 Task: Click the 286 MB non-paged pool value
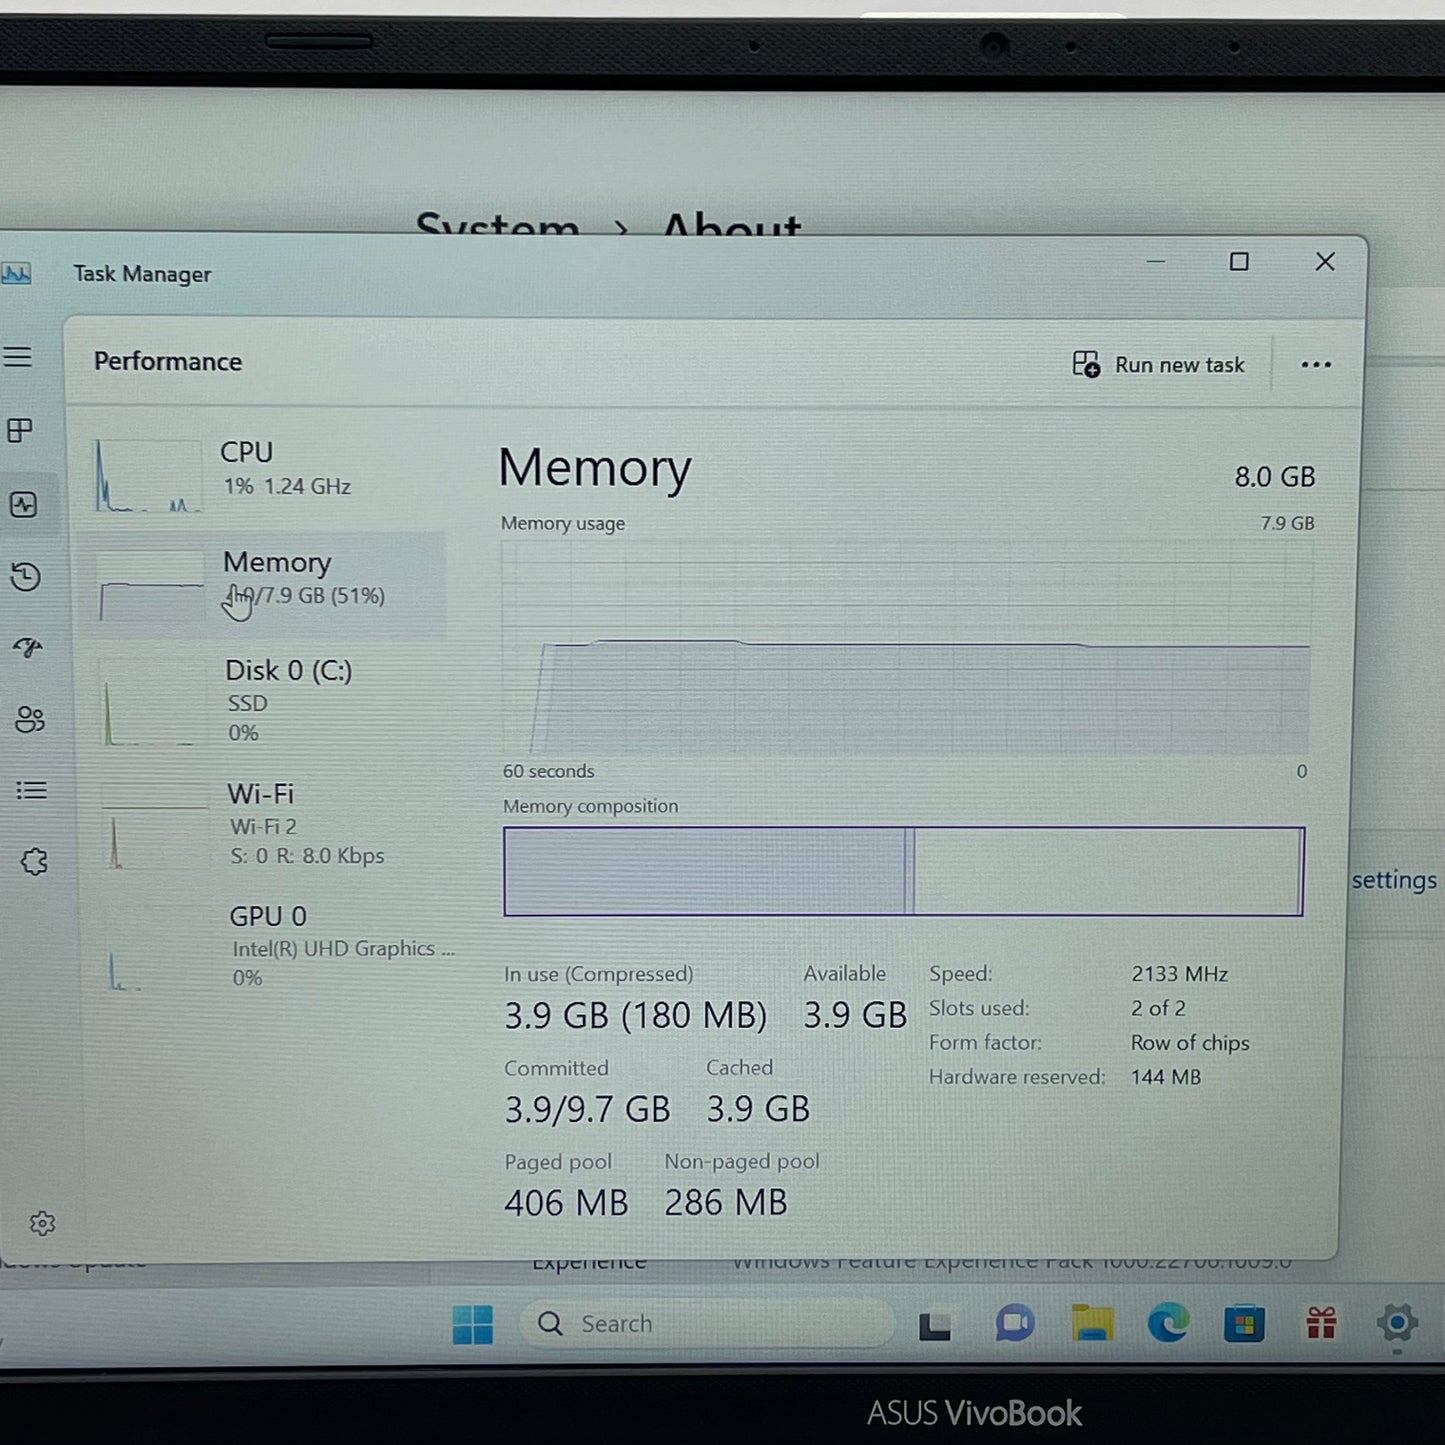[x=726, y=1203]
